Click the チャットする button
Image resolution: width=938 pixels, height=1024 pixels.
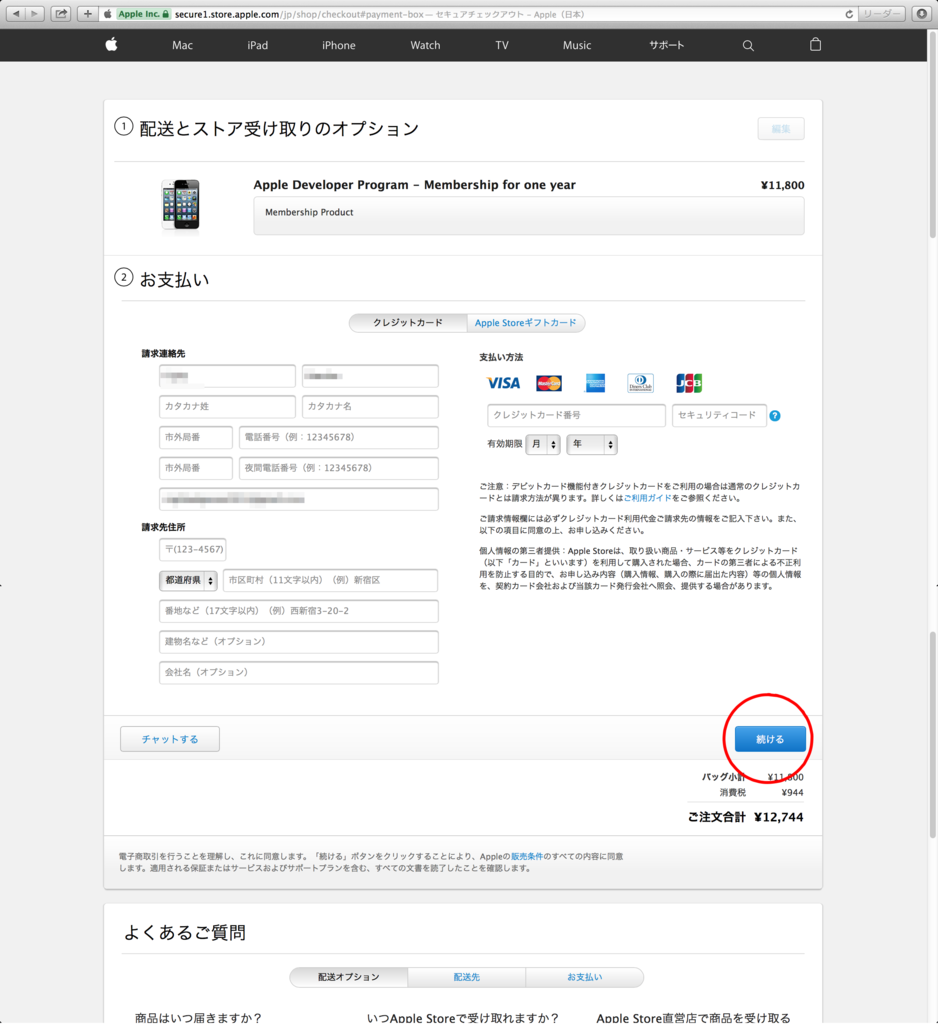[170, 739]
